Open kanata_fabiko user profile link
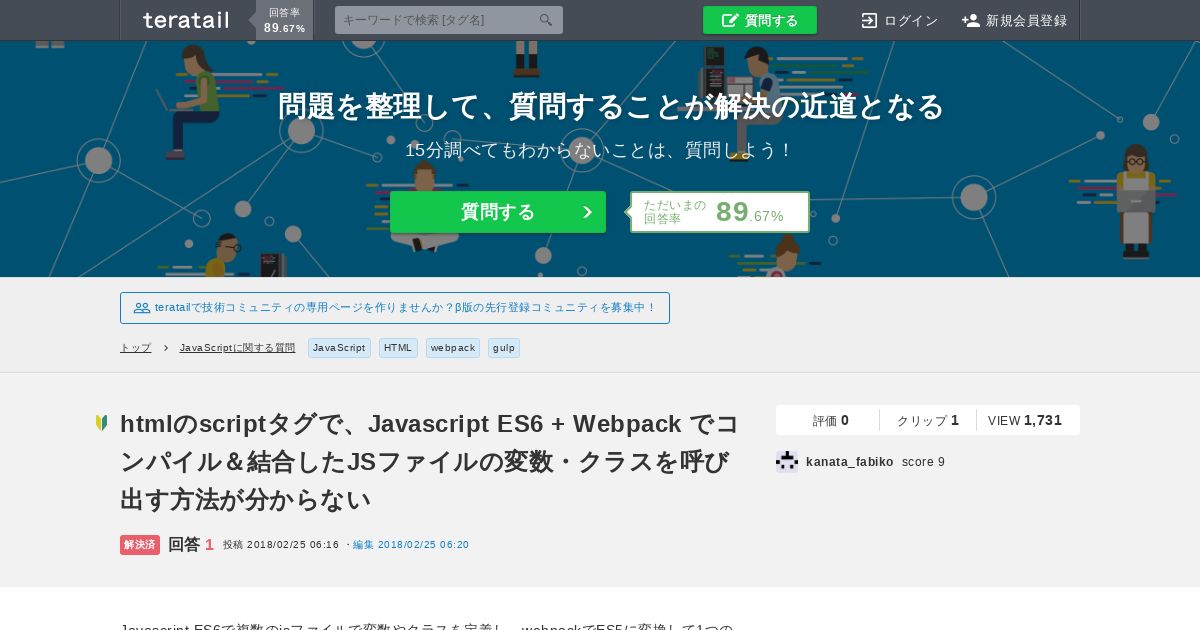 [x=850, y=462]
